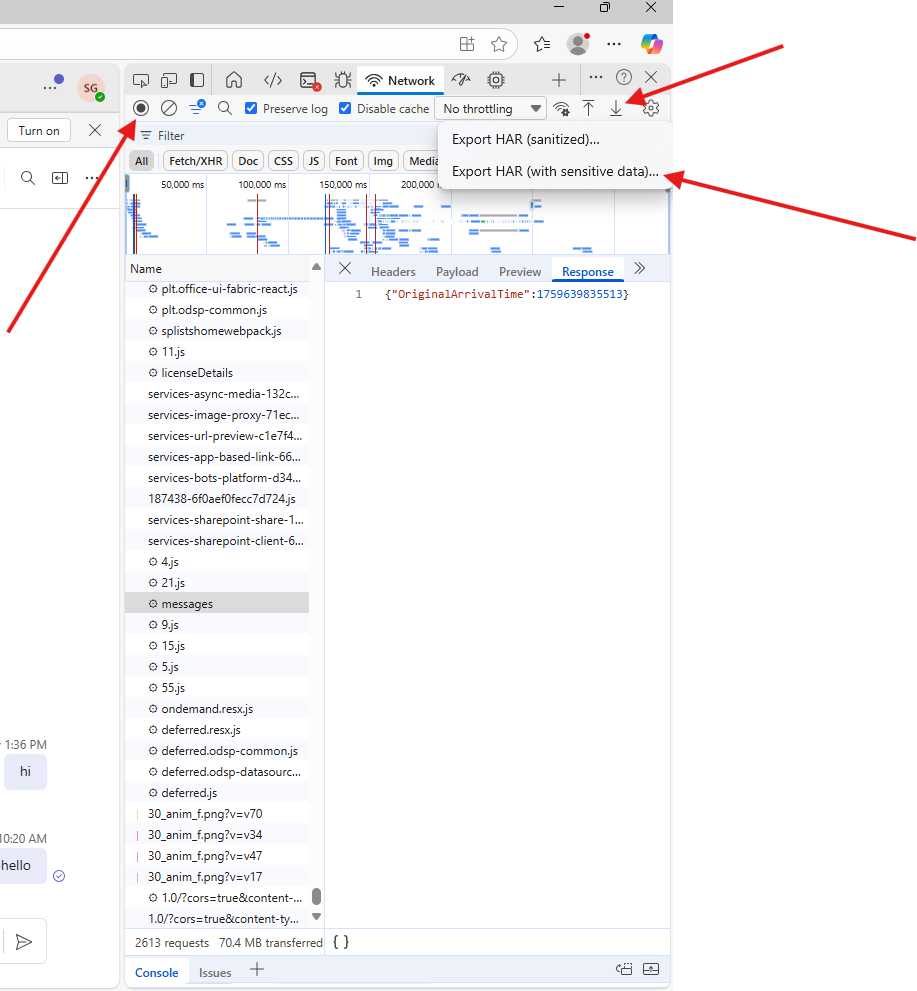Click the Import HAR upload arrow
917x991 pixels.
point(589,108)
